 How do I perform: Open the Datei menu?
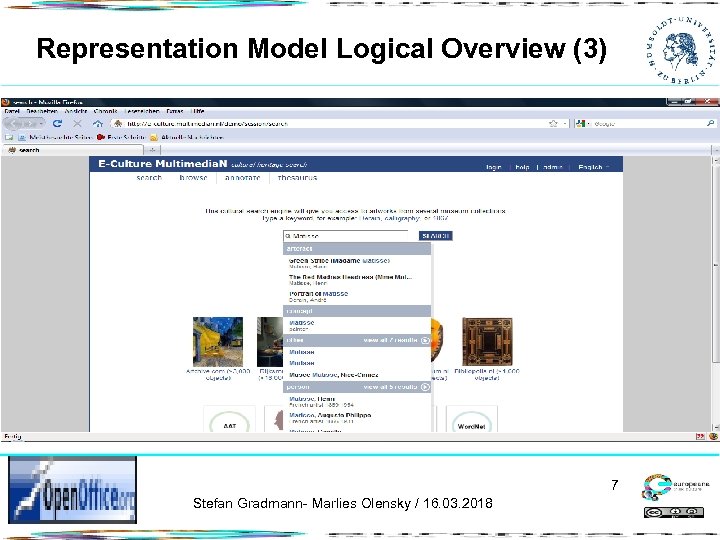pyautogui.click(x=11, y=111)
